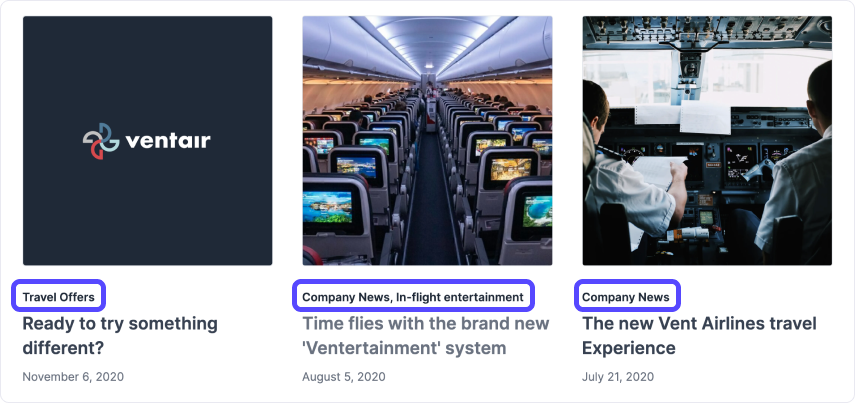Click the November 6, 2020 date
The height and width of the screenshot is (403, 855).
click(x=73, y=377)
